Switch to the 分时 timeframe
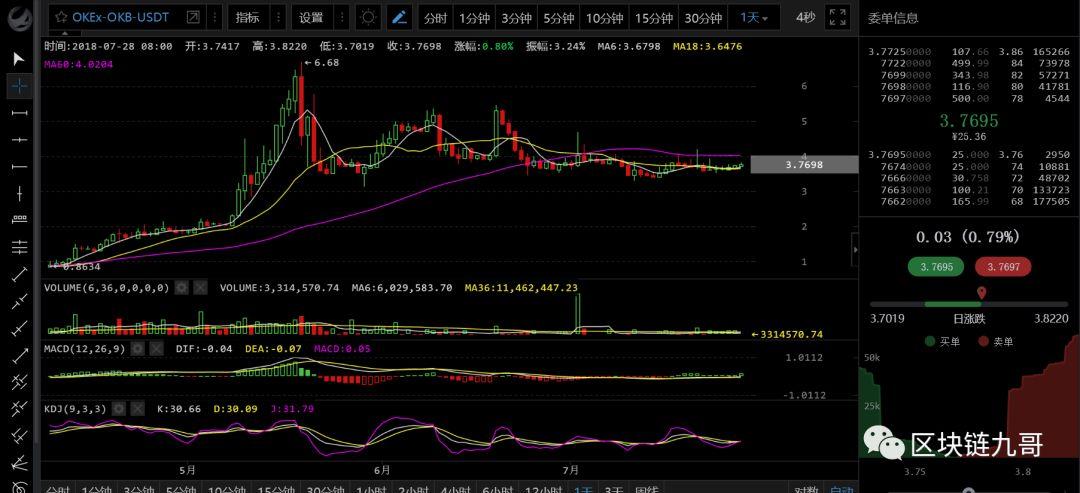This screenshot has height=493, width=1080. click(435, 19)
